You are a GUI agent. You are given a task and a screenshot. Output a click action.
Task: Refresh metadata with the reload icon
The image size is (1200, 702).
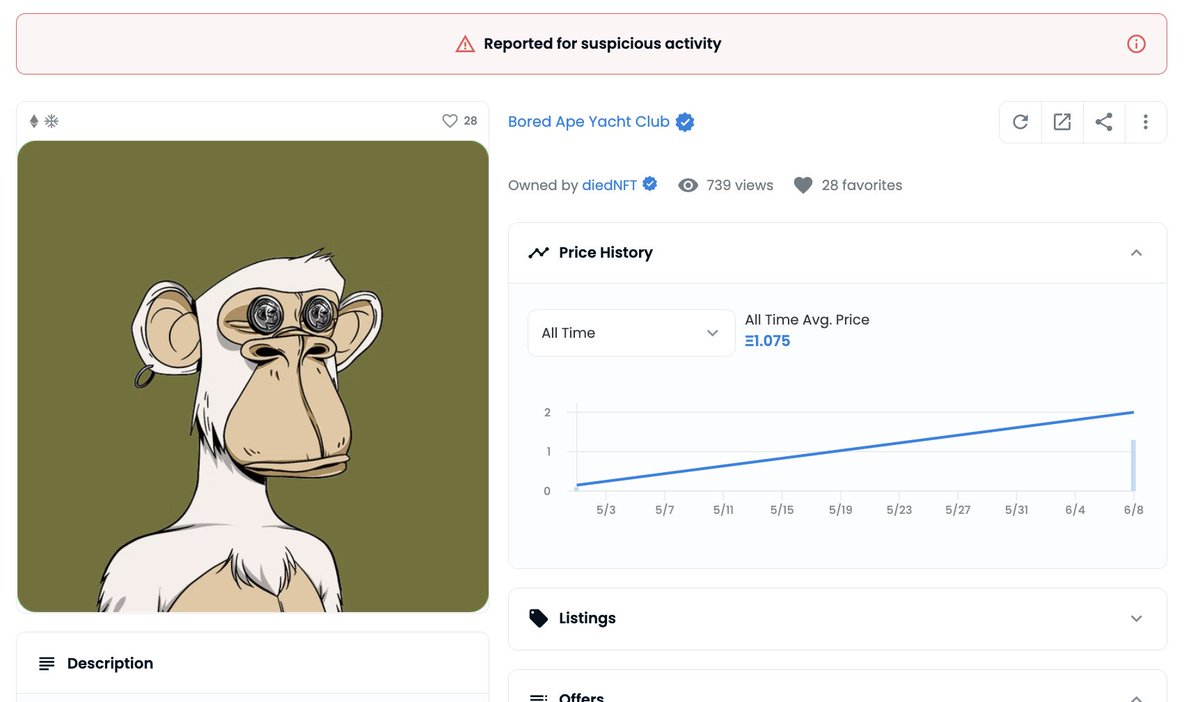coord(1020,122)
